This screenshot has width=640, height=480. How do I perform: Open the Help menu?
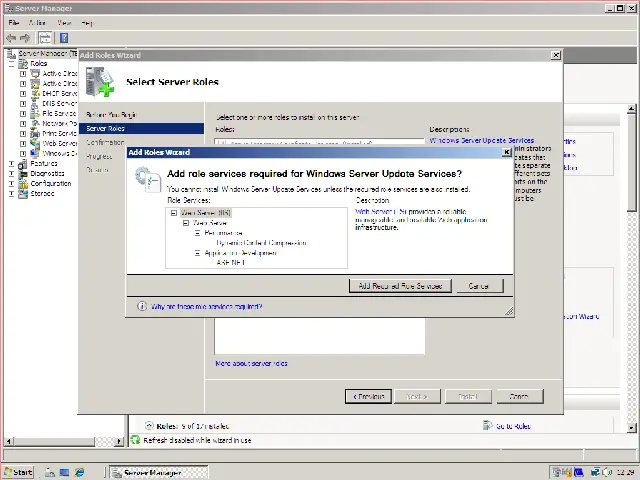click(87, 23)
